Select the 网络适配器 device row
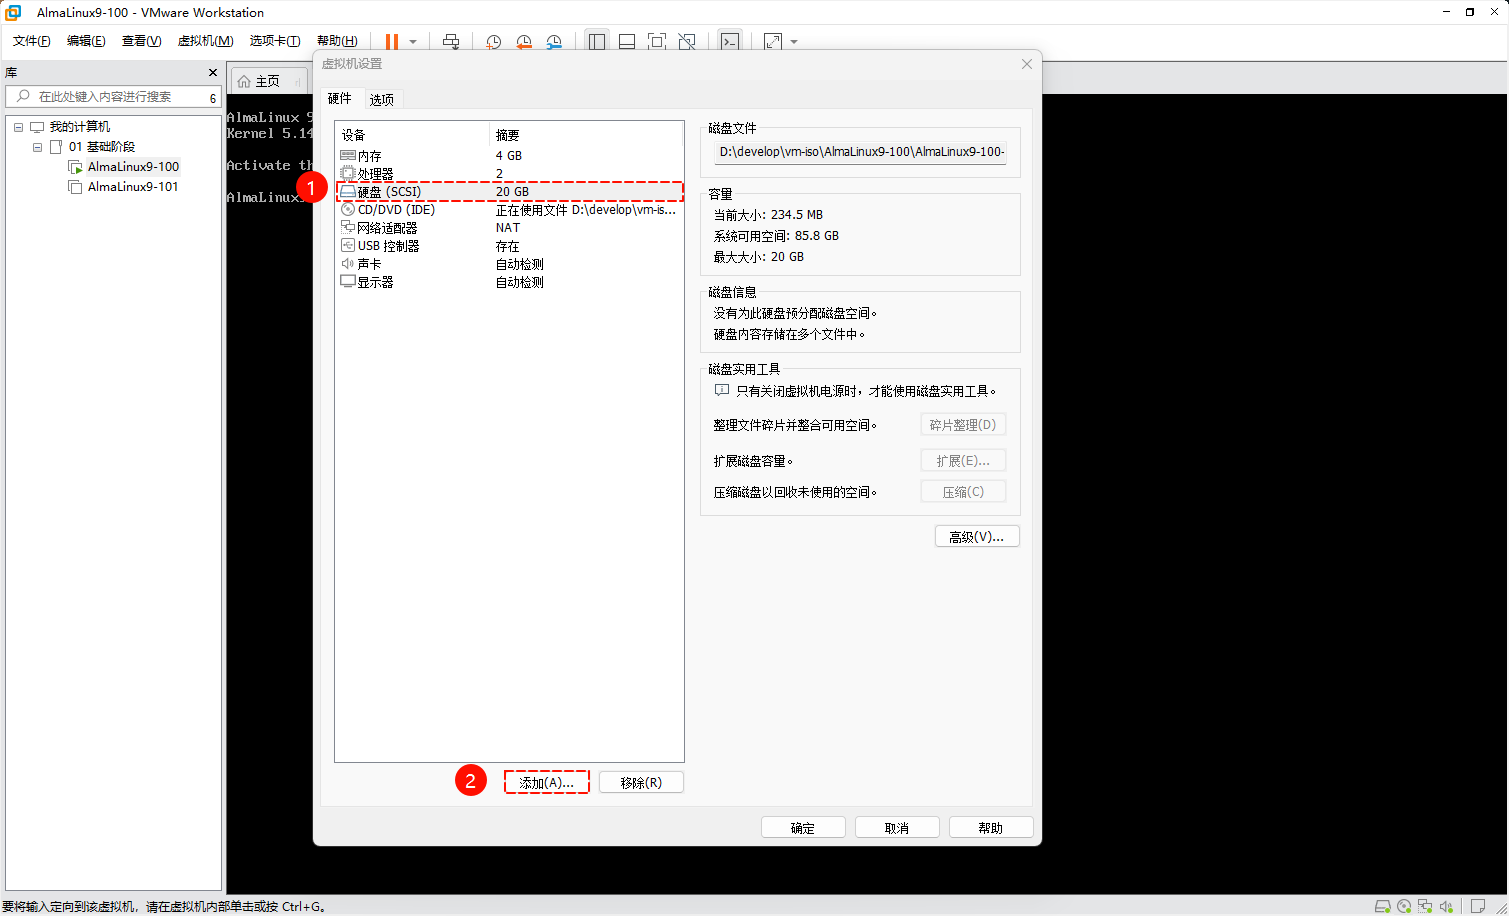 pyautogui.click(x=388, y=228)
